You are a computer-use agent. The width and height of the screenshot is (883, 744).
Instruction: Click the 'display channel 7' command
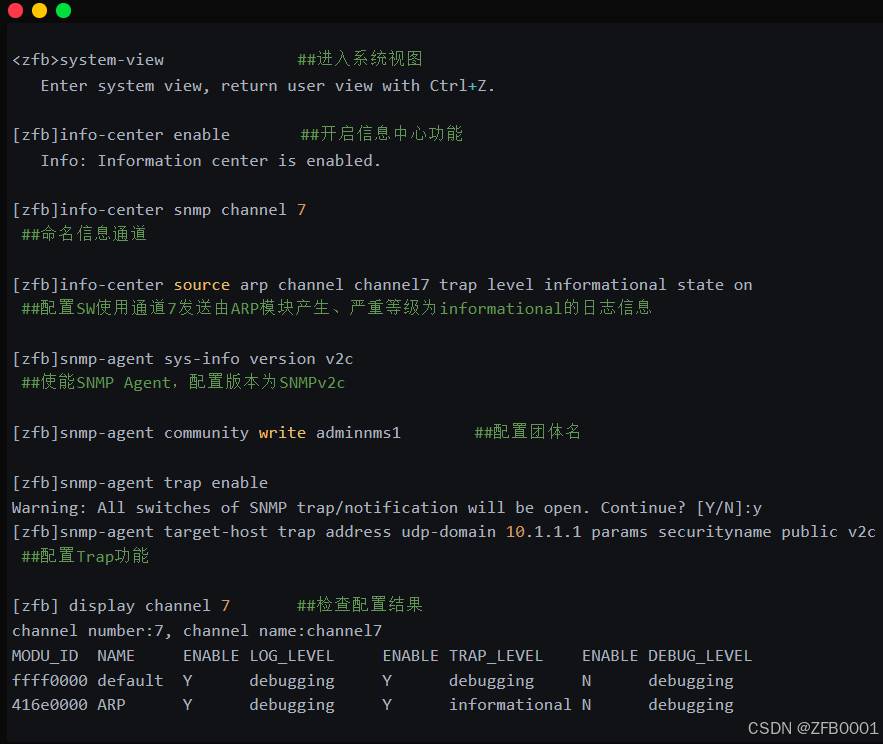coord(149,605)
